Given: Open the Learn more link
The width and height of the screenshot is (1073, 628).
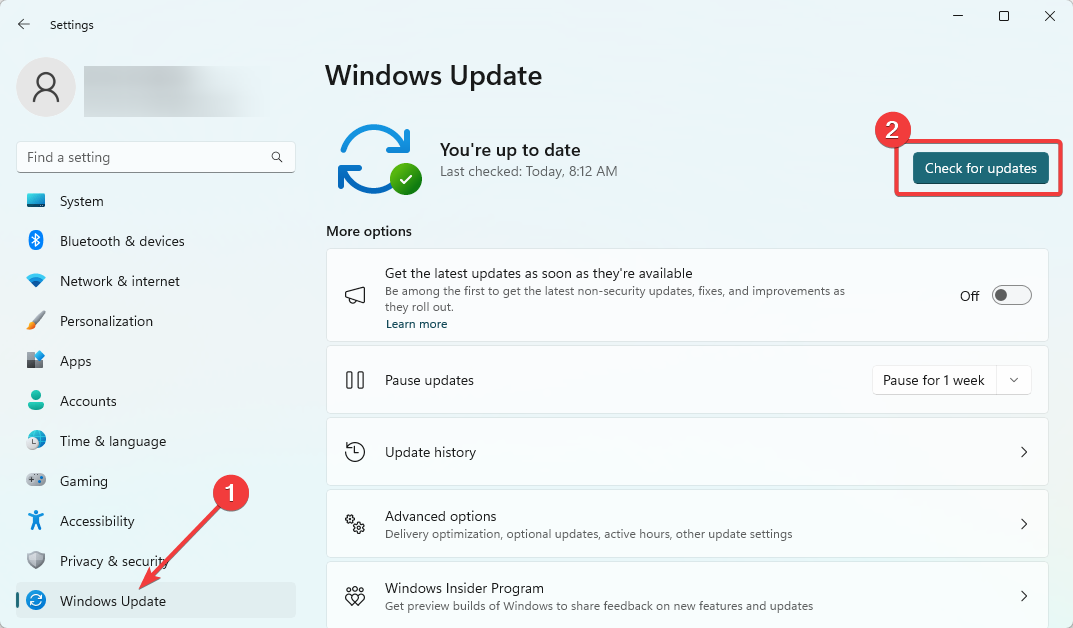Looking at the screenshot, I should (x=417, y=324).
